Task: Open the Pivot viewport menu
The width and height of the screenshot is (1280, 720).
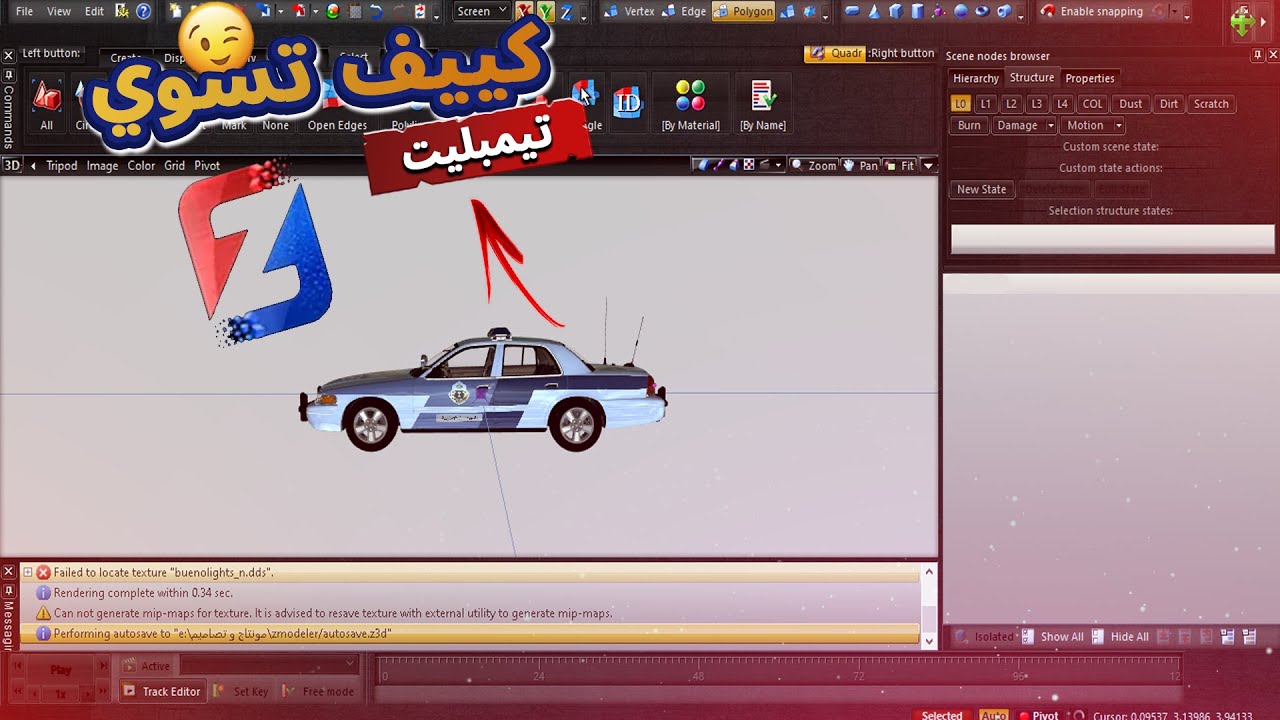Action: [207, 165]
